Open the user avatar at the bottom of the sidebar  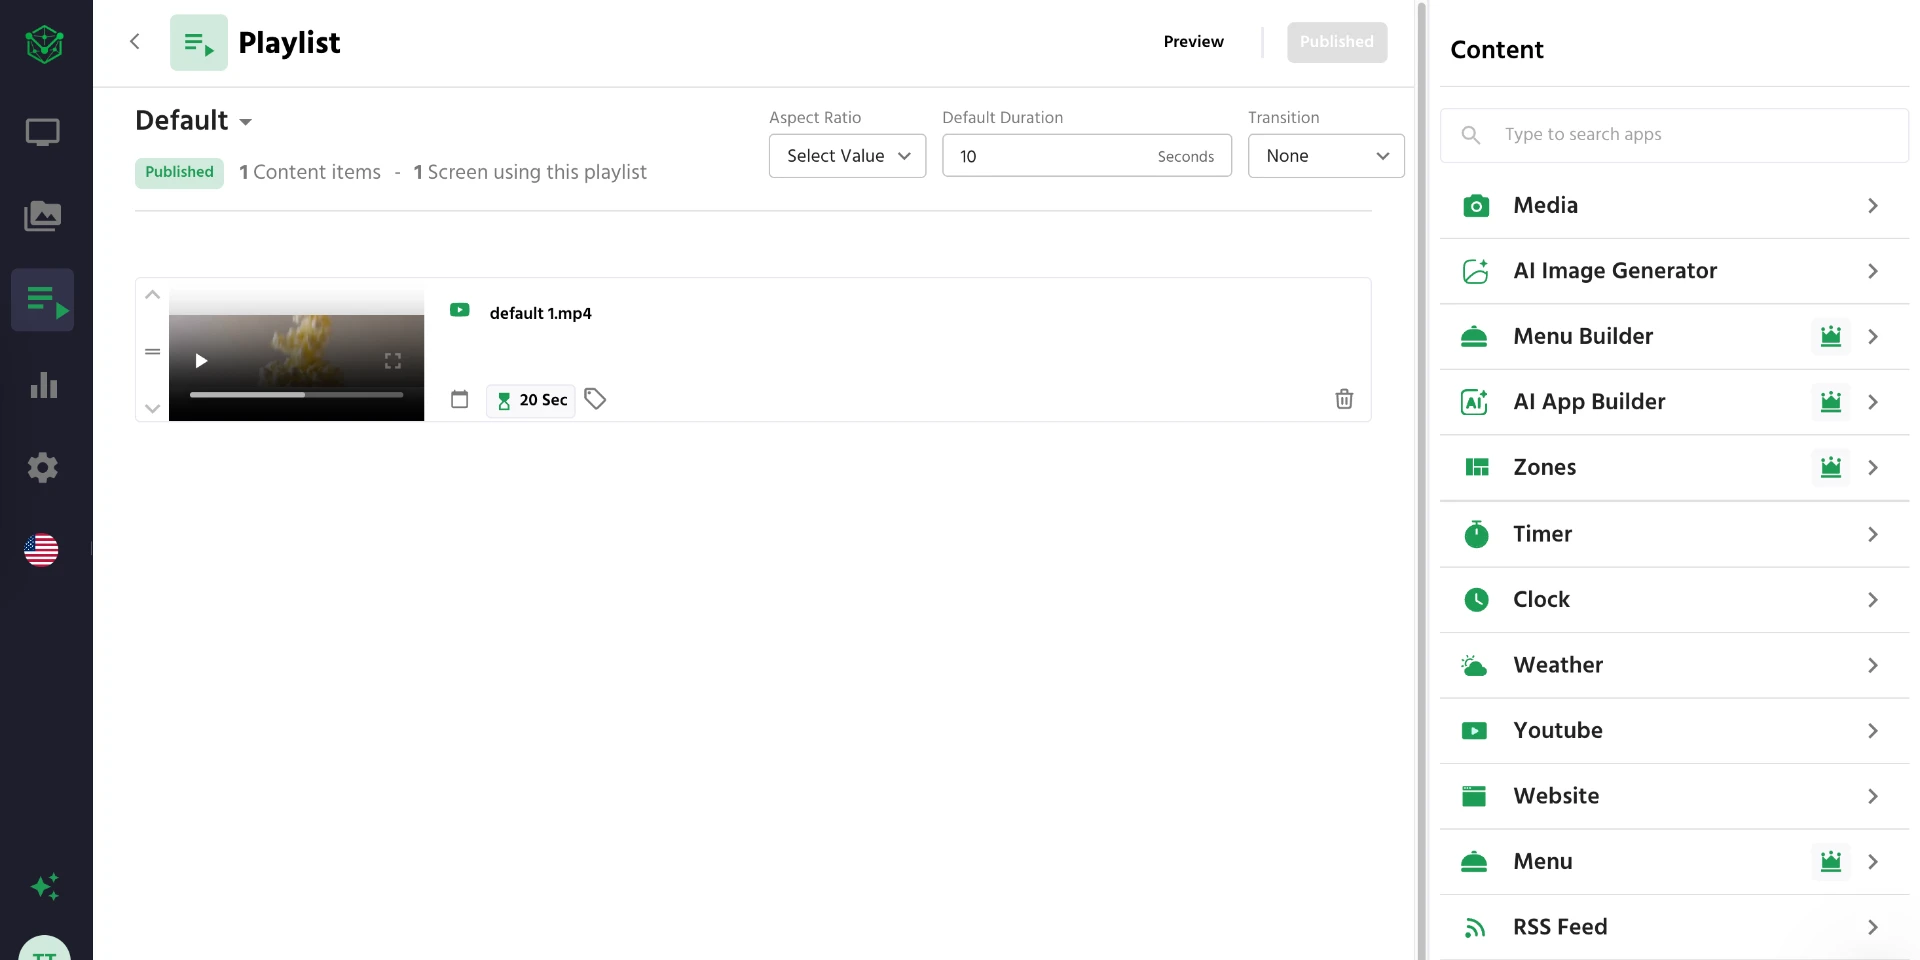[x=44, y=948]
